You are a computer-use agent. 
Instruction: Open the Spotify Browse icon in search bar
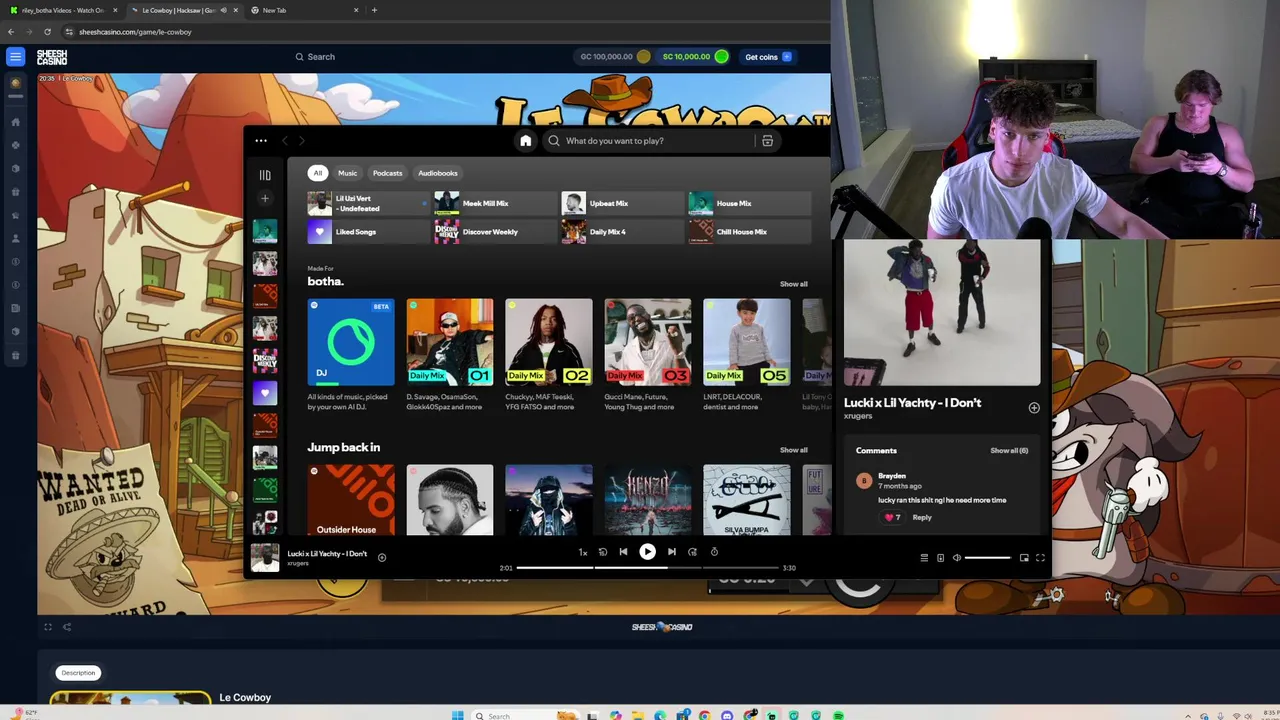[767, 141]
